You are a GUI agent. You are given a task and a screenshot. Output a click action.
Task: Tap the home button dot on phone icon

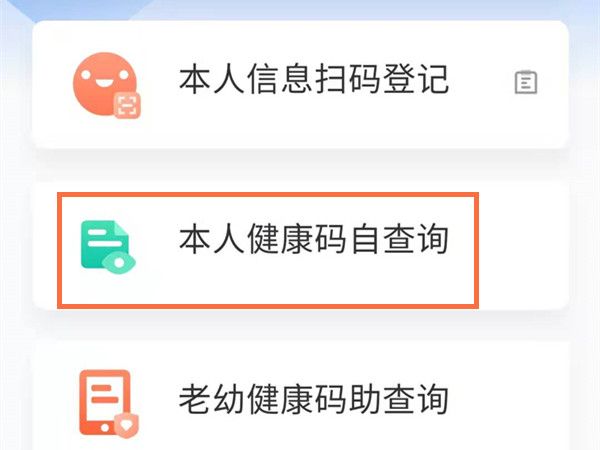(105, 428)
